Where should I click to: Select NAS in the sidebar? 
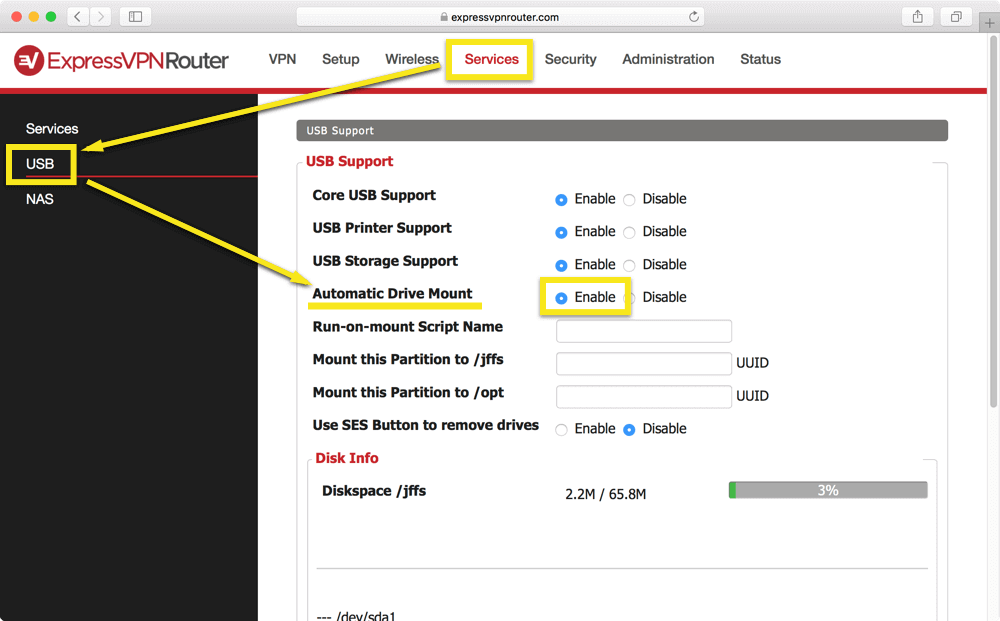pyautogui.click(x=40, y=199)
